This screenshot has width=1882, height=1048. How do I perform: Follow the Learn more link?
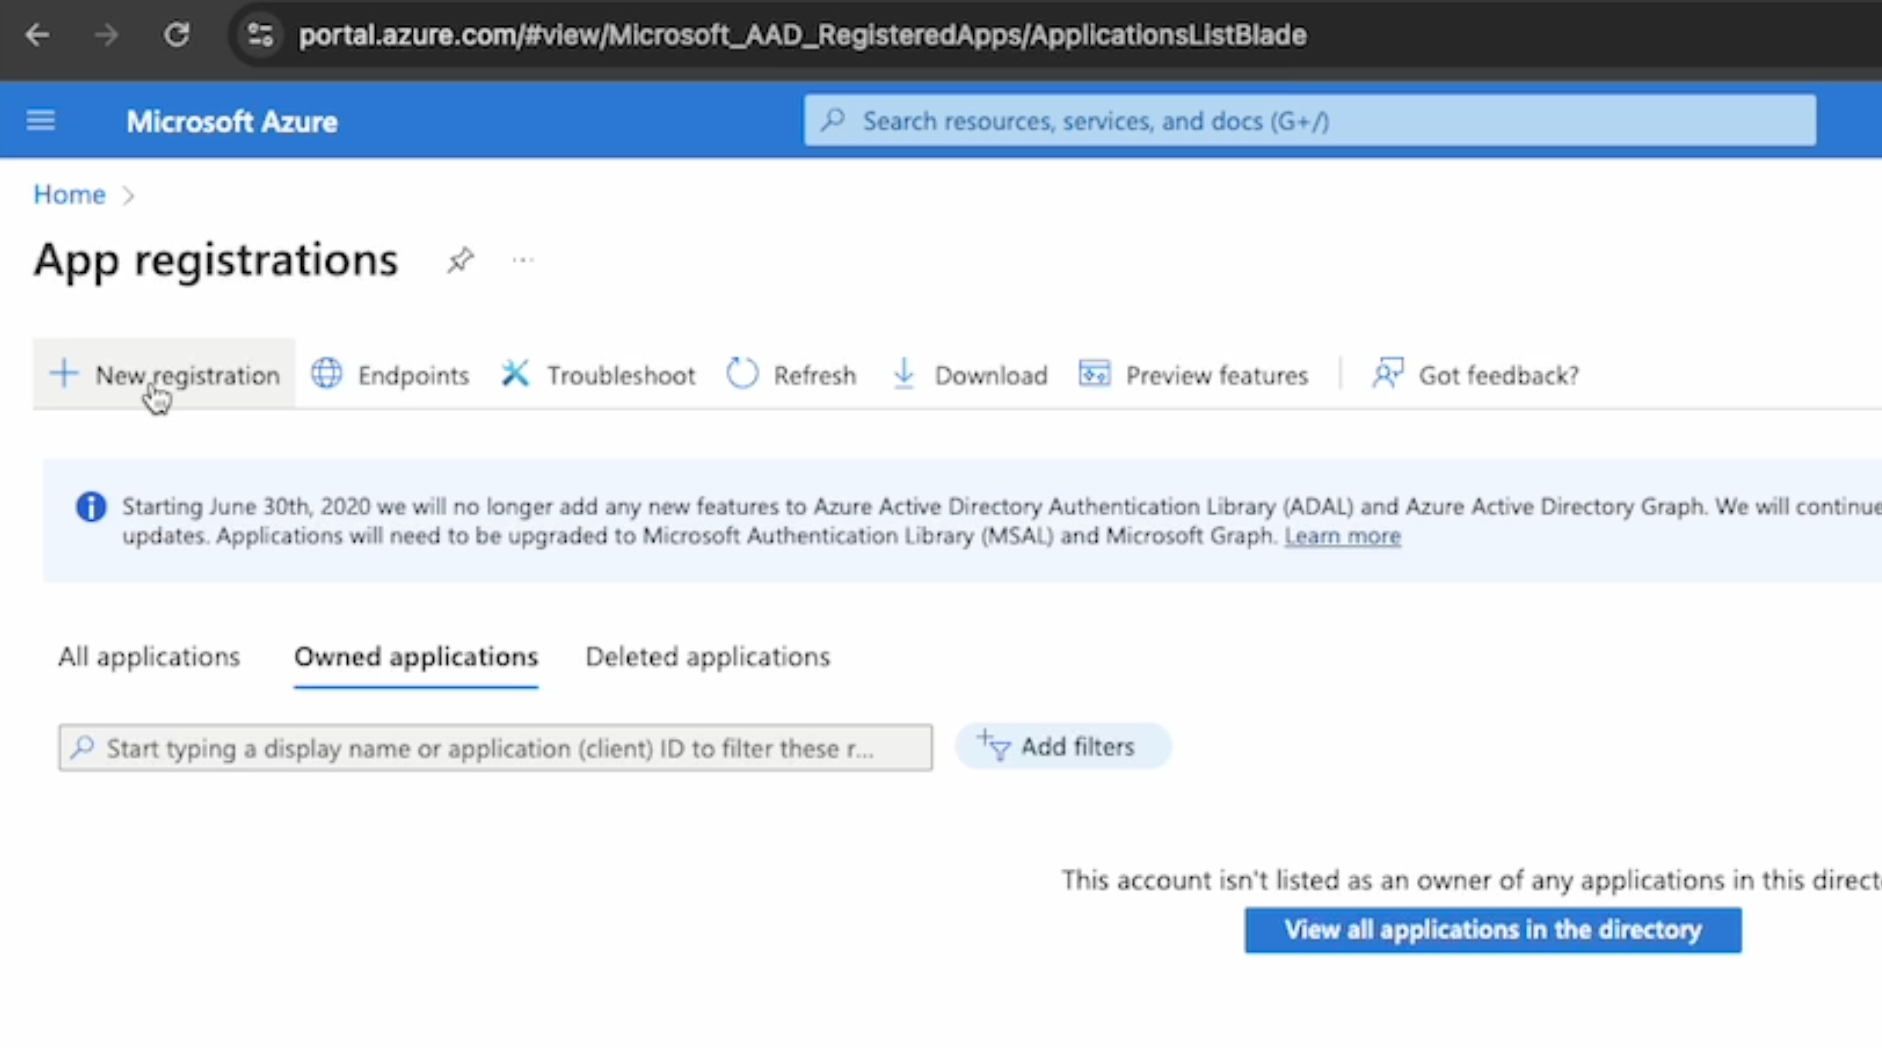(x=1342, y=536)
